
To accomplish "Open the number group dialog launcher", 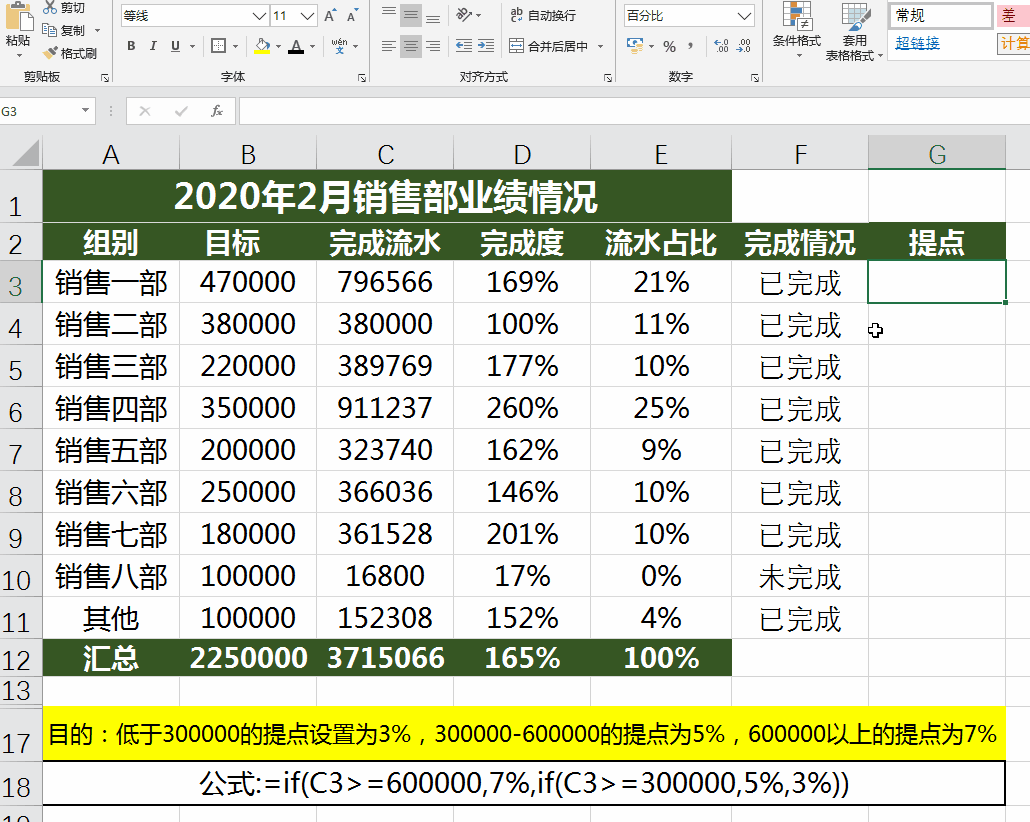I will click(x=755, y=78).
